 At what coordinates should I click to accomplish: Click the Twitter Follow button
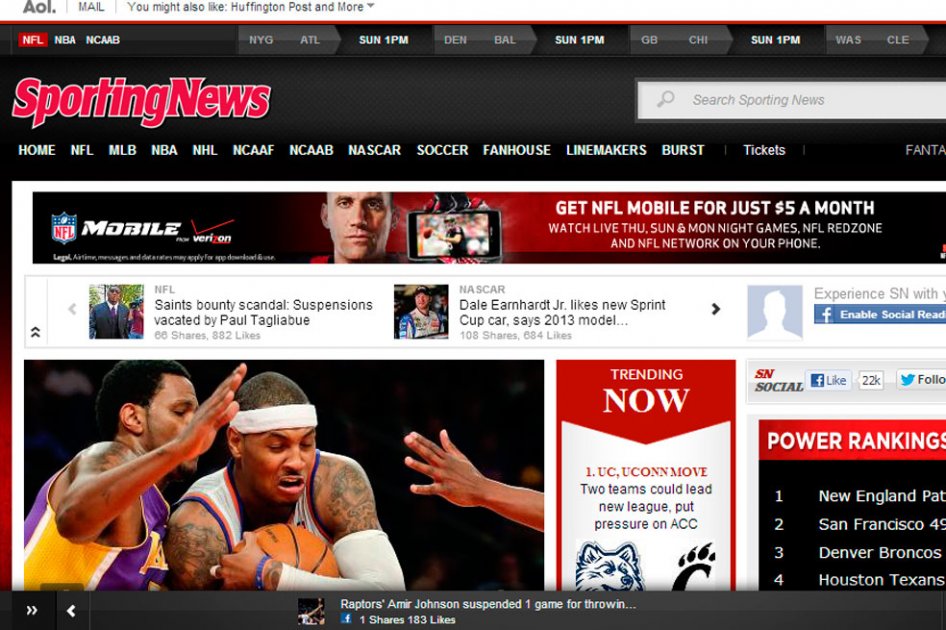click(x=921, y=380)
